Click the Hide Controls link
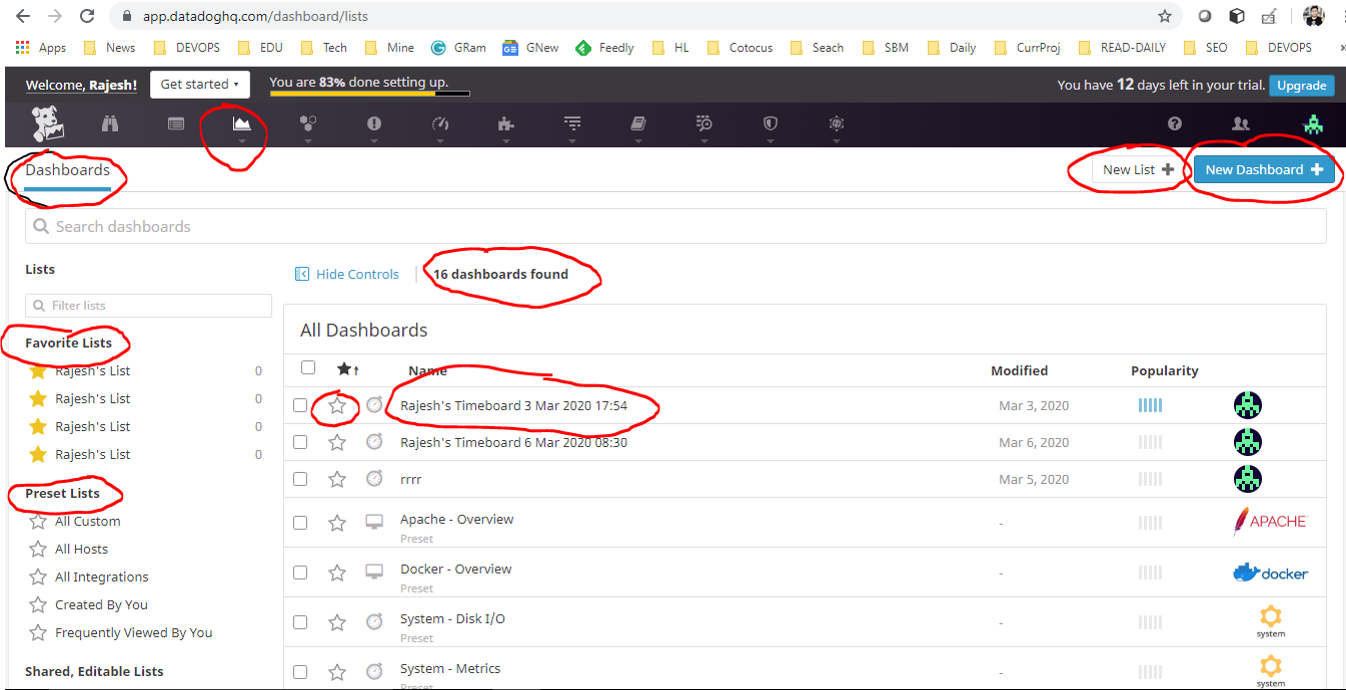Image resolution: width=1346 pixels, height=690 pixels. click(357, 274)
